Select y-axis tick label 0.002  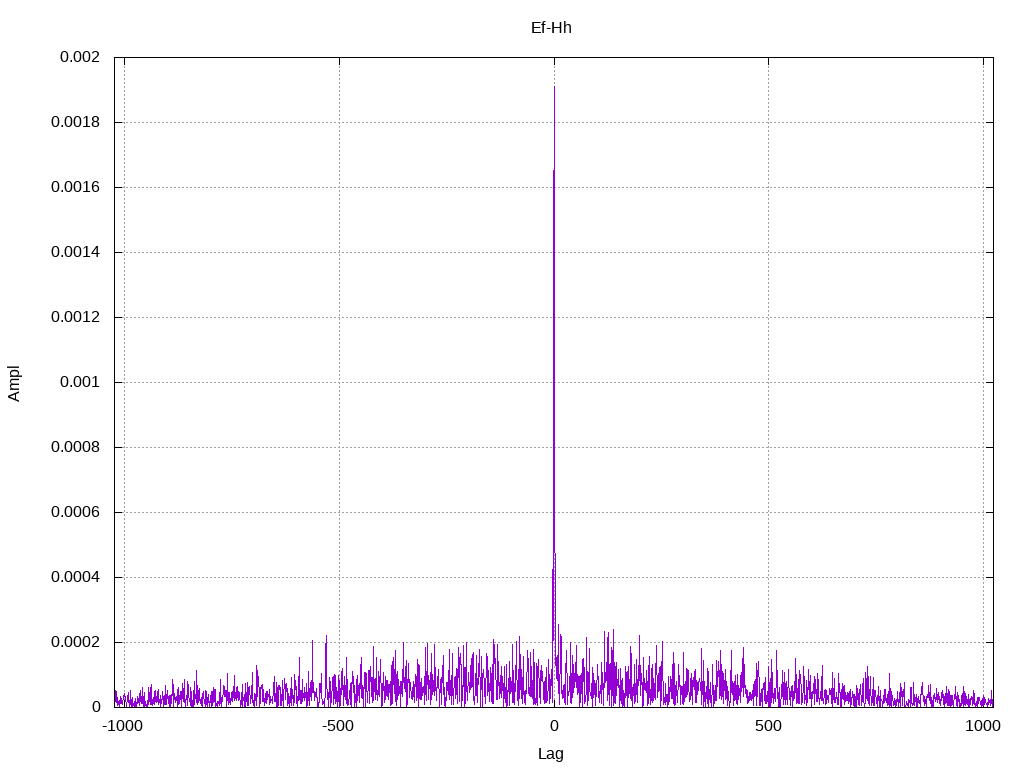80,57
